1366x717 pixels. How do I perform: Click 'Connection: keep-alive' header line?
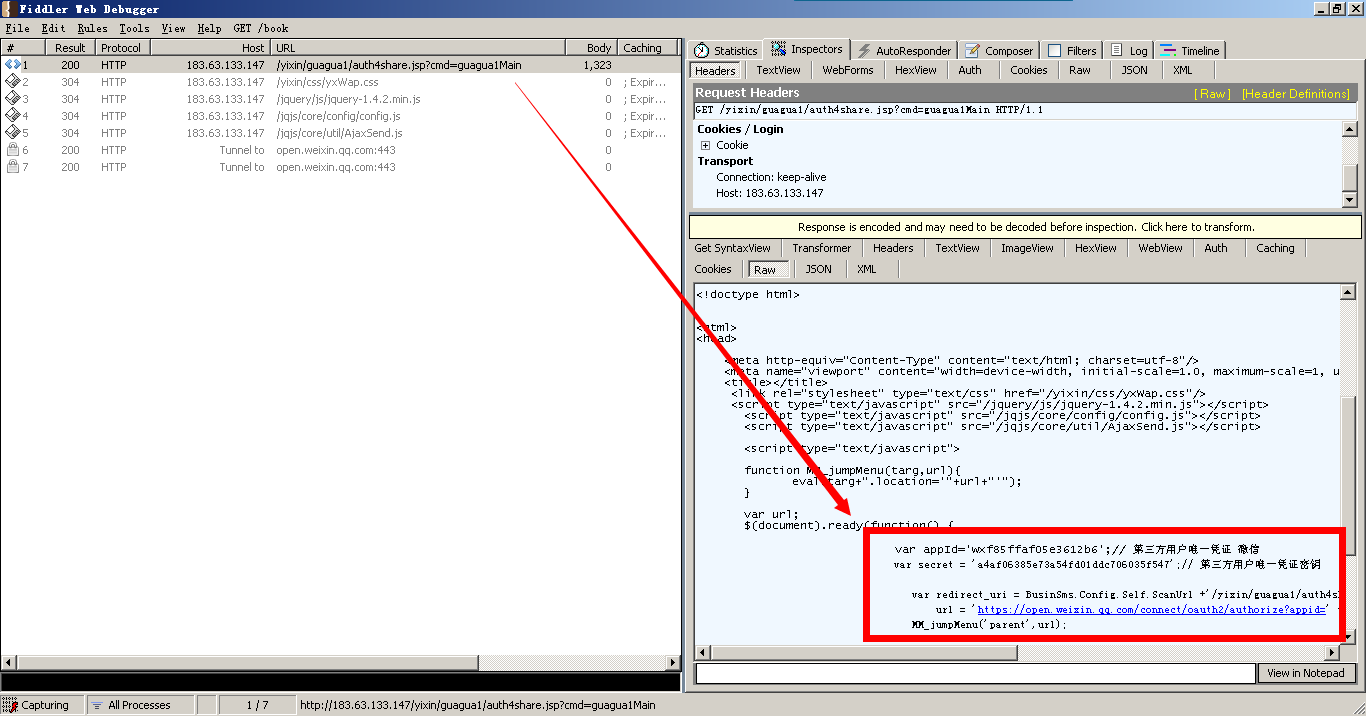(771, 177)
